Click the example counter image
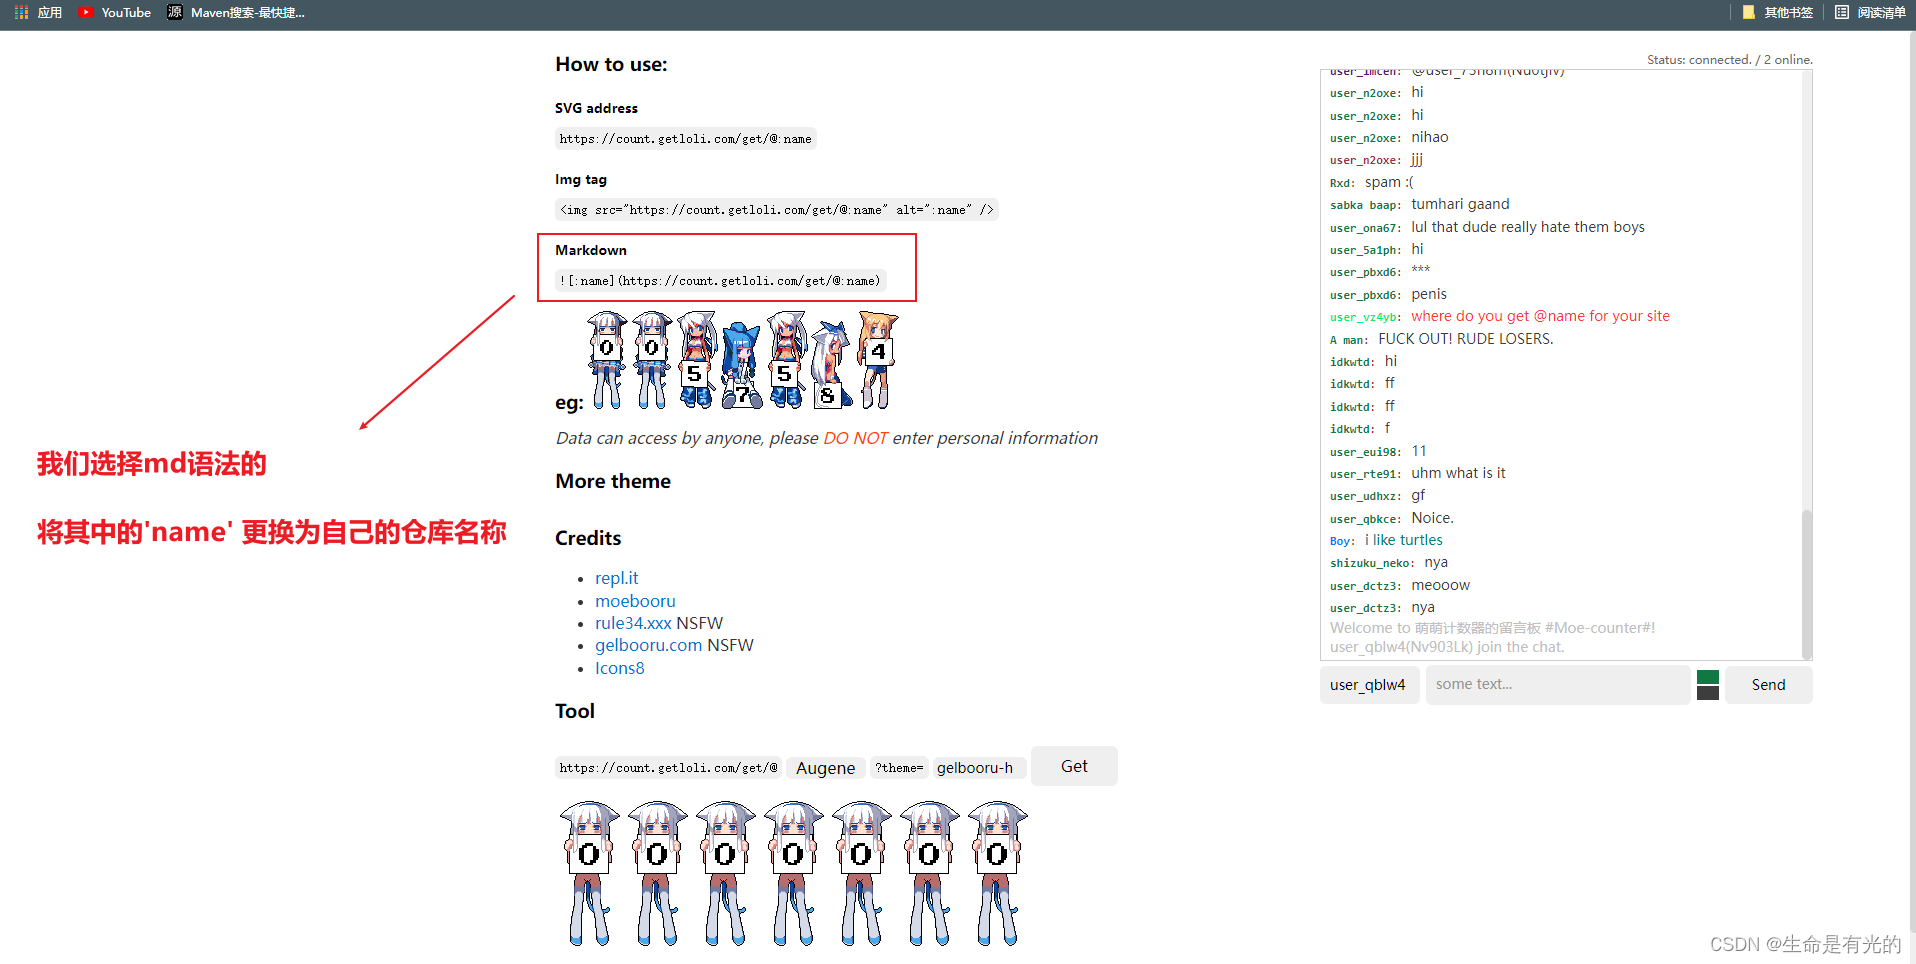This screenshot has height=964, width=1916. 742,360
